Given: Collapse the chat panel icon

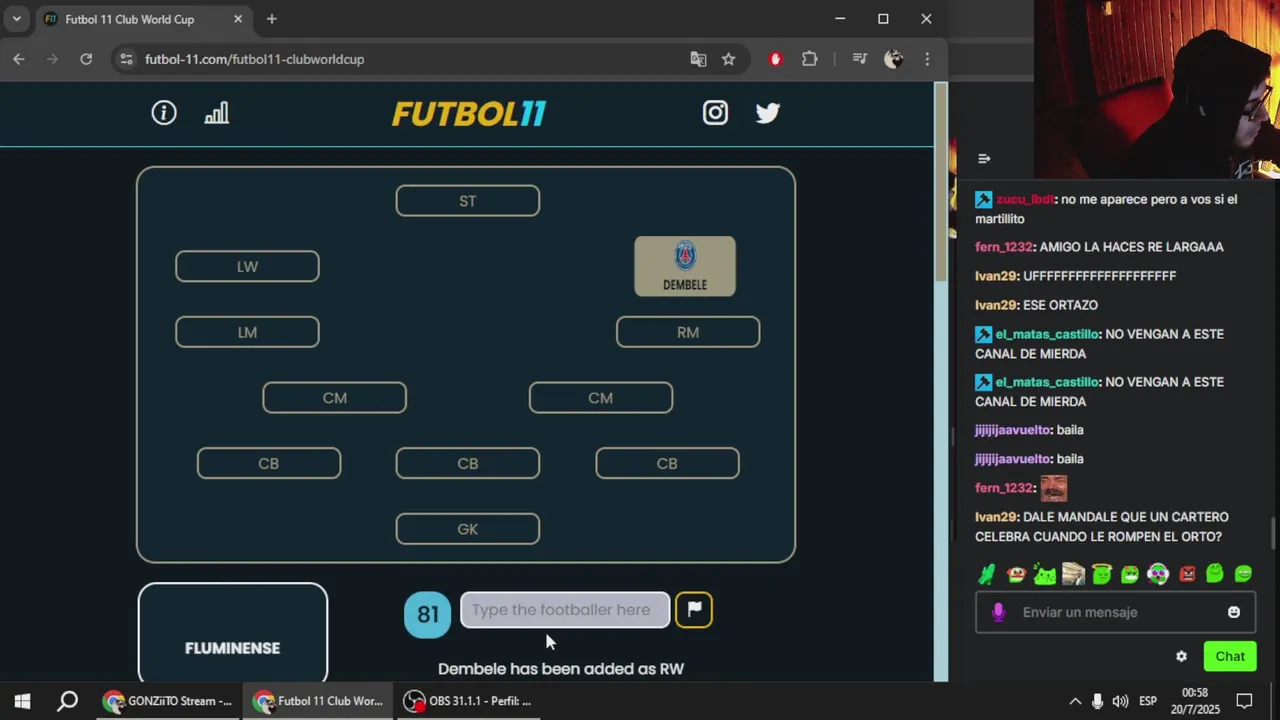Looking at the screenshot, I should 984,158.
